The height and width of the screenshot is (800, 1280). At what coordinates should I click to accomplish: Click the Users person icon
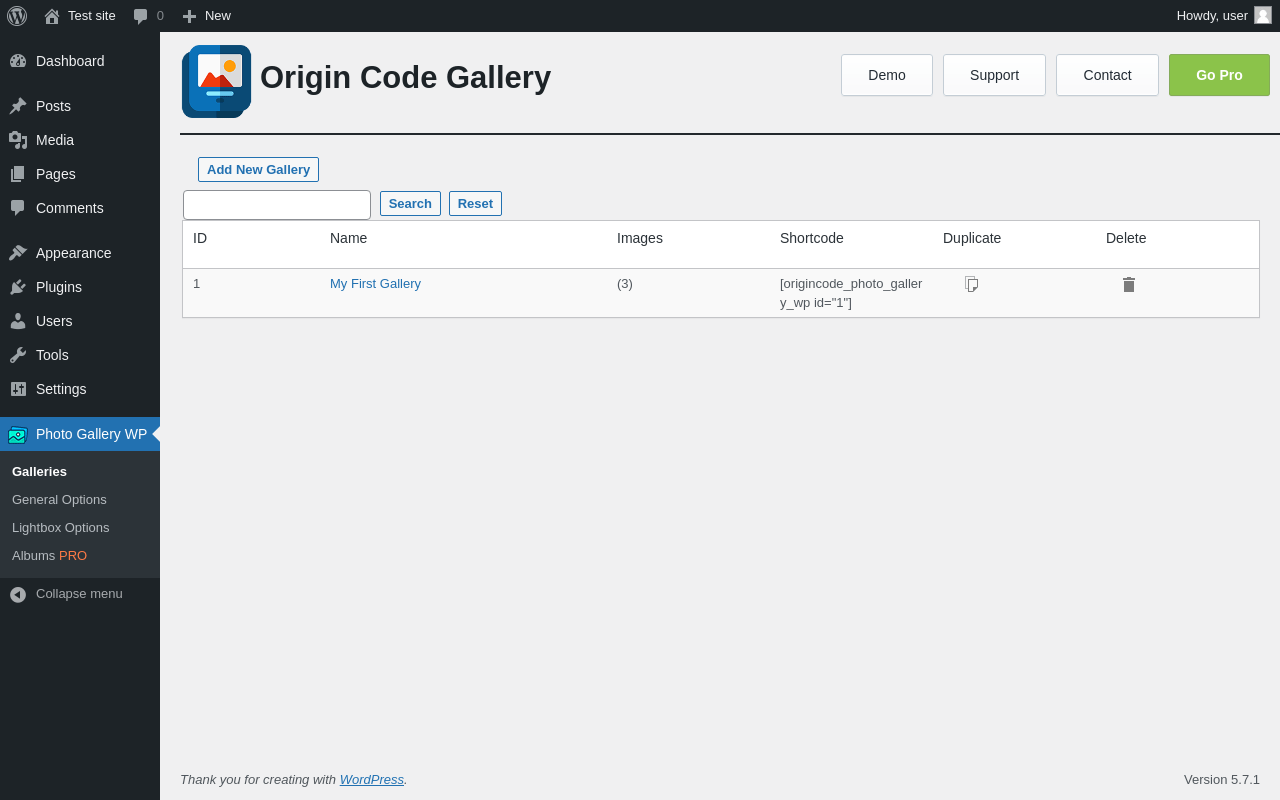(18, 321)
